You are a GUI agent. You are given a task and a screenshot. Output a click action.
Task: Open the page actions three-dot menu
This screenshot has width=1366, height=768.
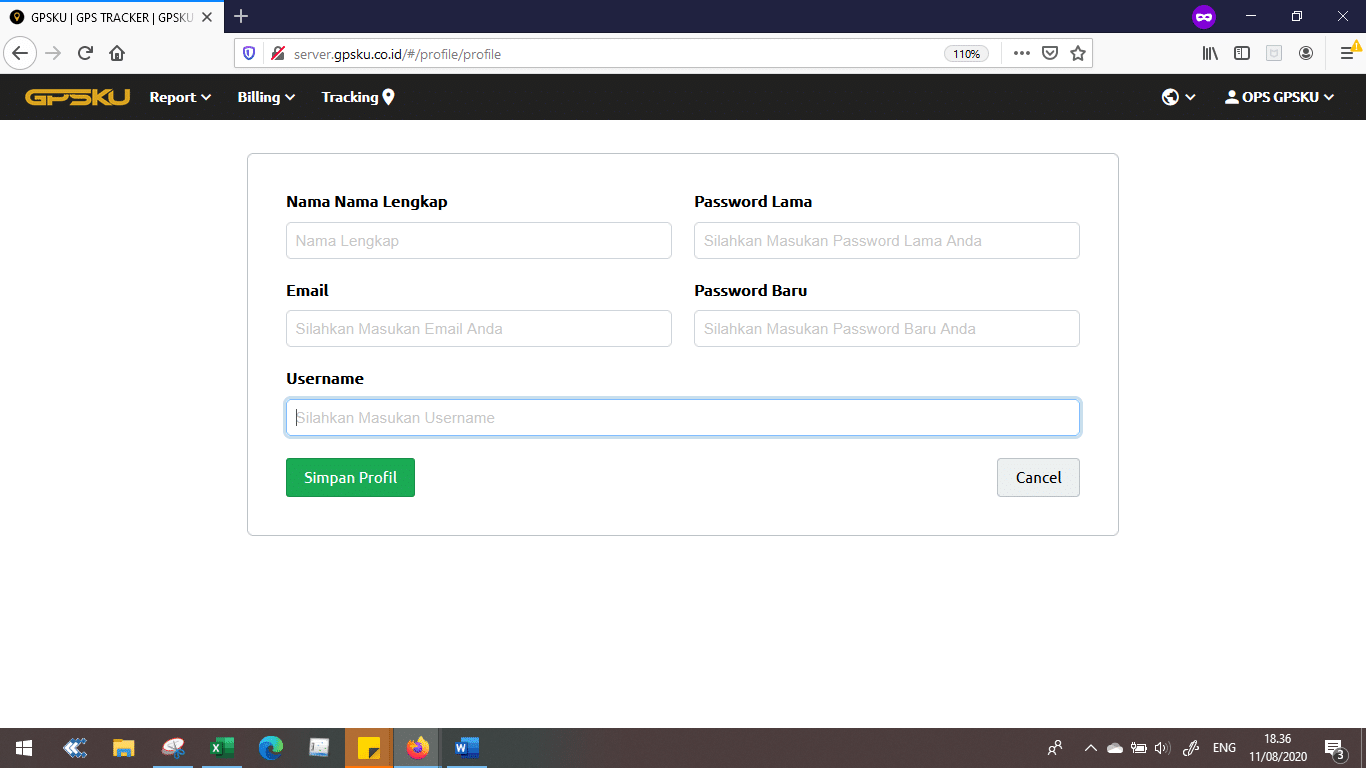tap(1021, 53)
